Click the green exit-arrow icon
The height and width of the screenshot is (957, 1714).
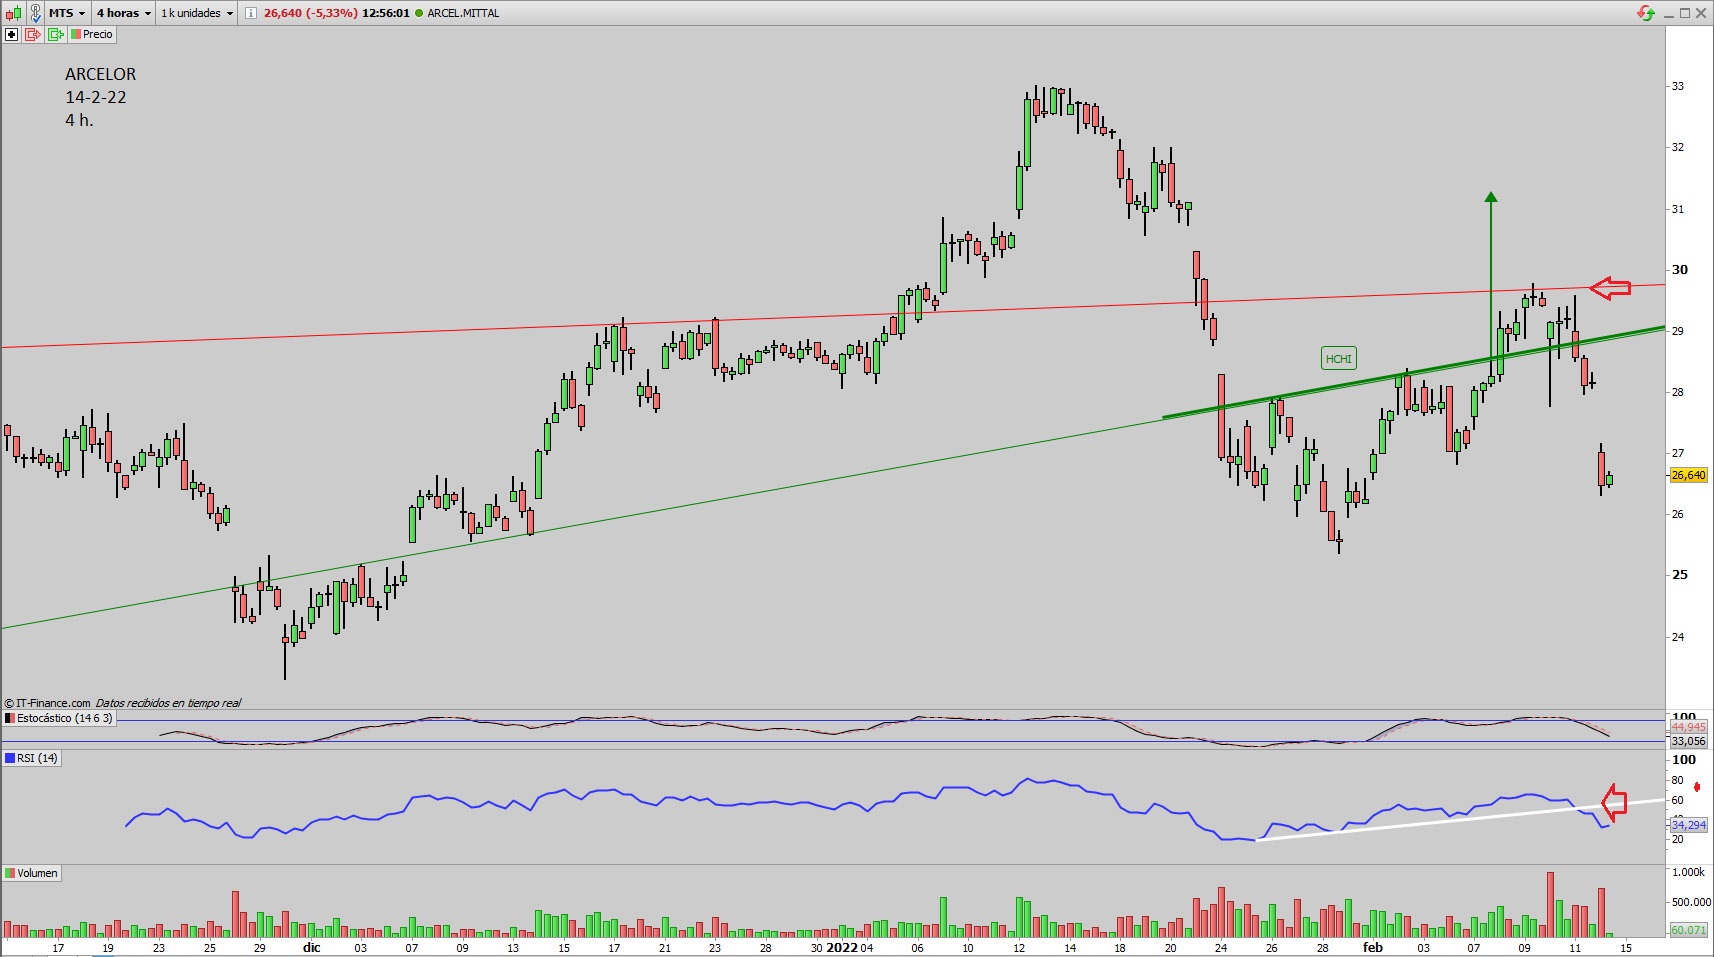coord(56,34)
